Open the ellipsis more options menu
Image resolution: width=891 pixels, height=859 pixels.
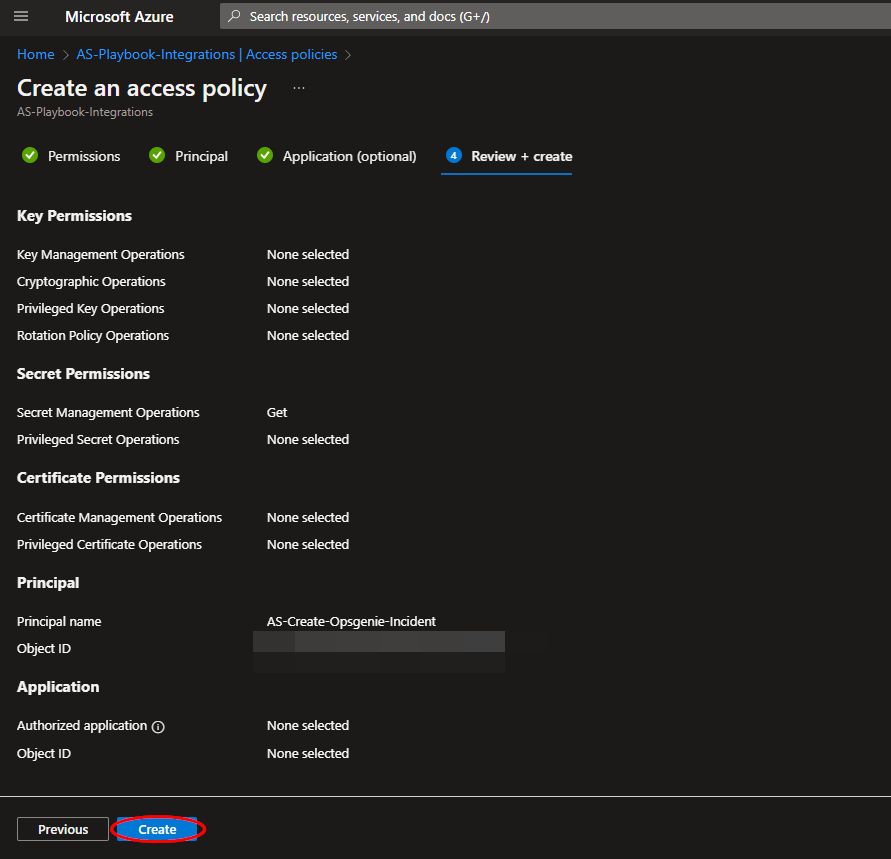point(299,88)
